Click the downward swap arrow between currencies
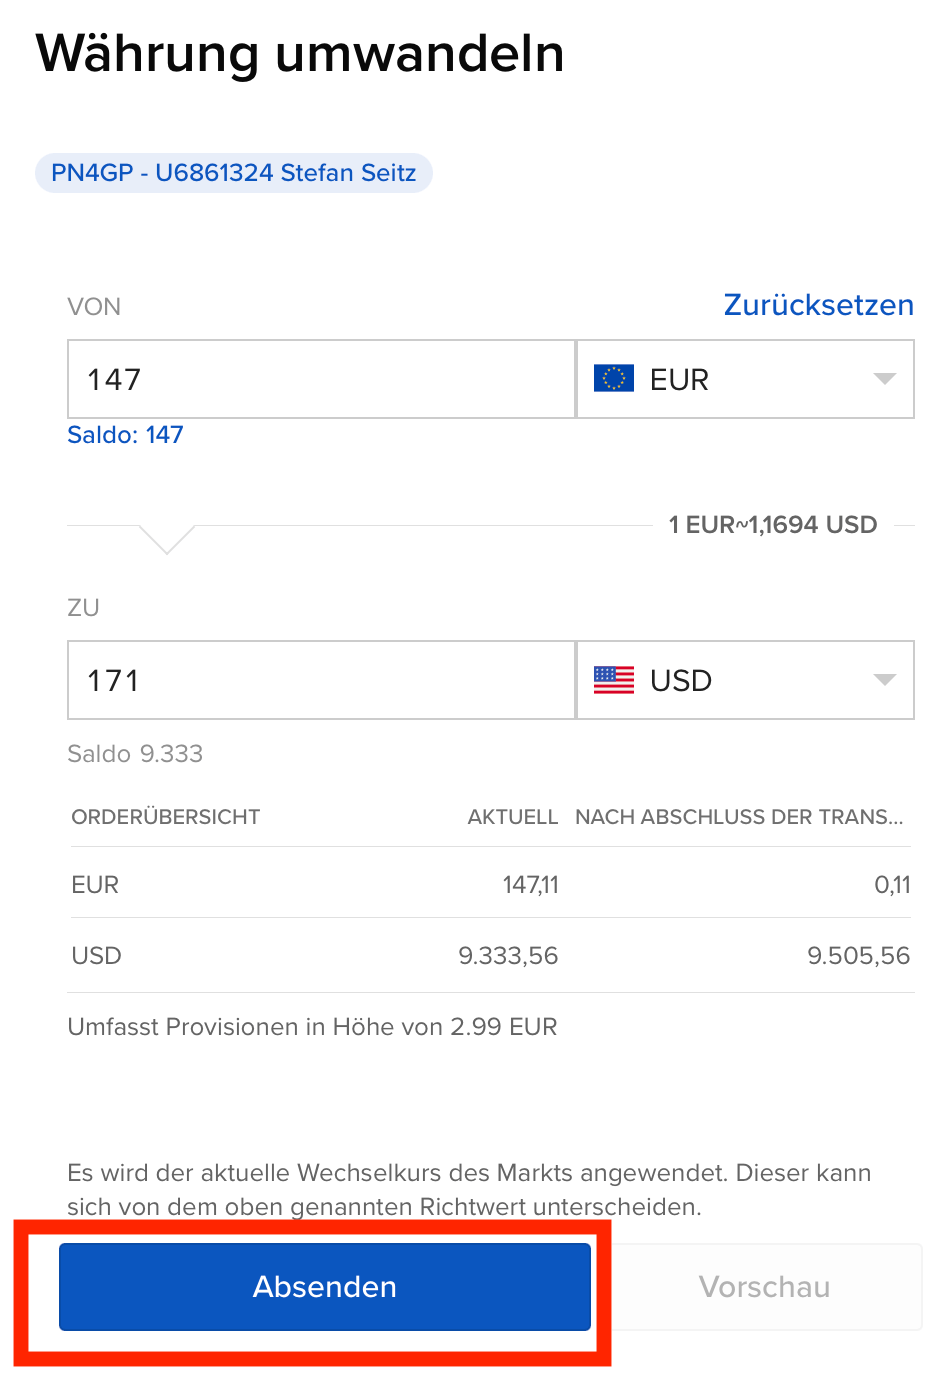Viewport: 940px width, 1380px height. 167,539
